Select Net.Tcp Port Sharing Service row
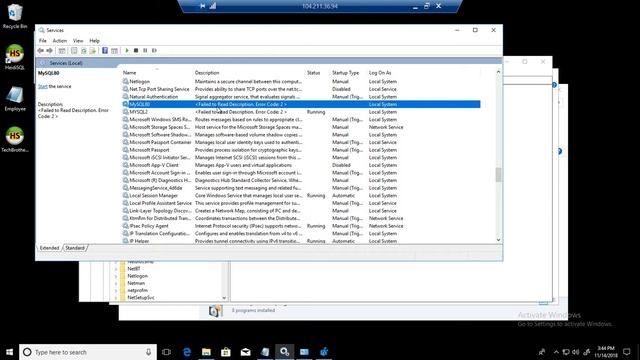The height and width of the screenshot is (360, 640). [301, 89]
